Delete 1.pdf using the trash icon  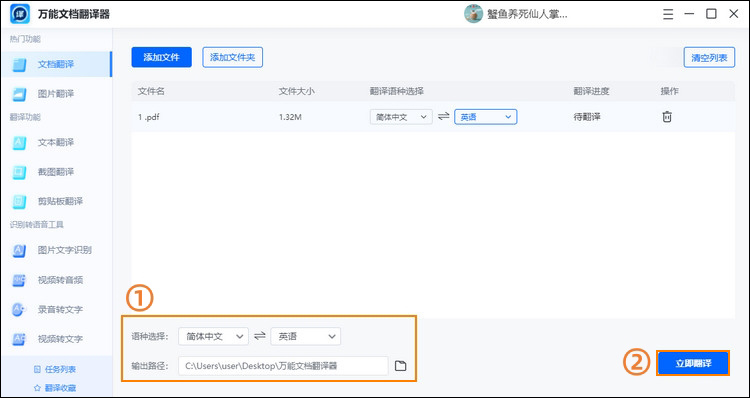(x=667, y=117)
